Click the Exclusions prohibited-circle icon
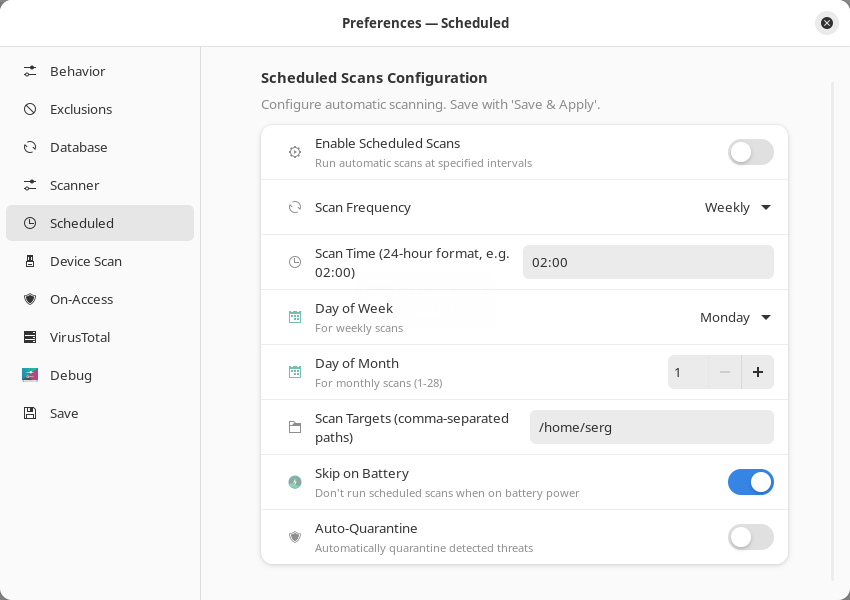Viewport: 850px width, 600px height. click(30, 109)
